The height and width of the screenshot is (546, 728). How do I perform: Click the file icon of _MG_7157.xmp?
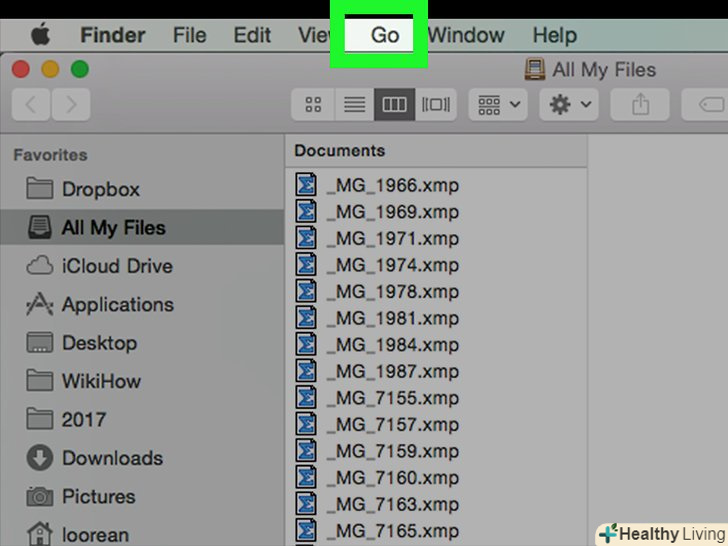click(x=306, y=424)
